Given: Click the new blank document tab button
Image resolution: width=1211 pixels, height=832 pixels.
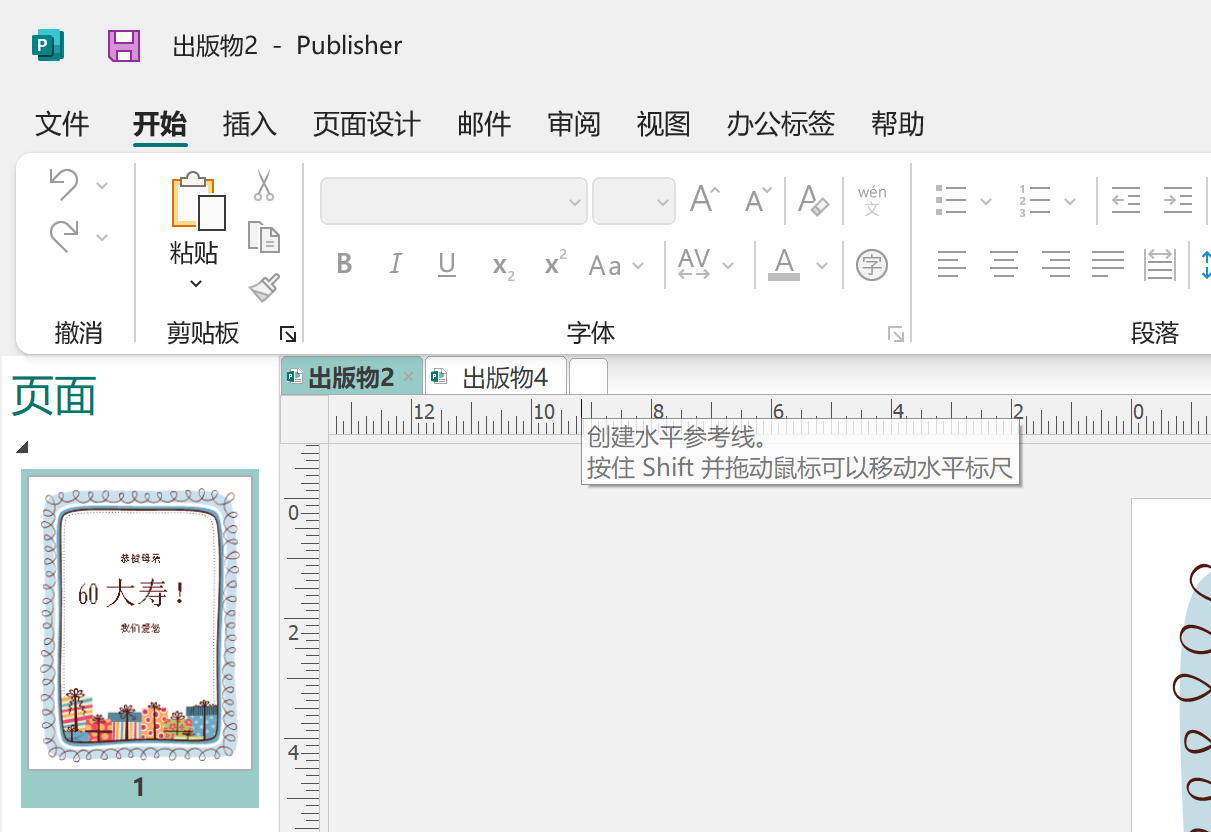Looking at the screenshot, I should pyautogui.click(x=588, y=377).
